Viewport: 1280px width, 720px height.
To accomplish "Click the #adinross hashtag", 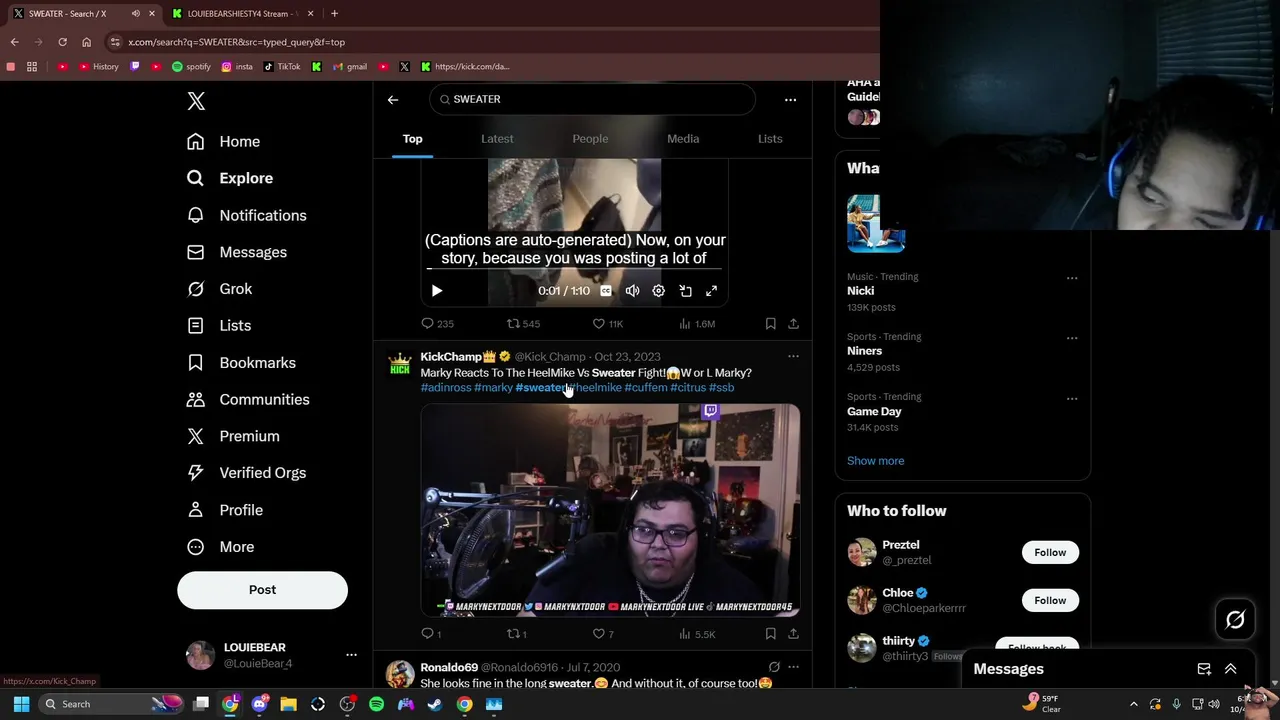I will point(446,388).
